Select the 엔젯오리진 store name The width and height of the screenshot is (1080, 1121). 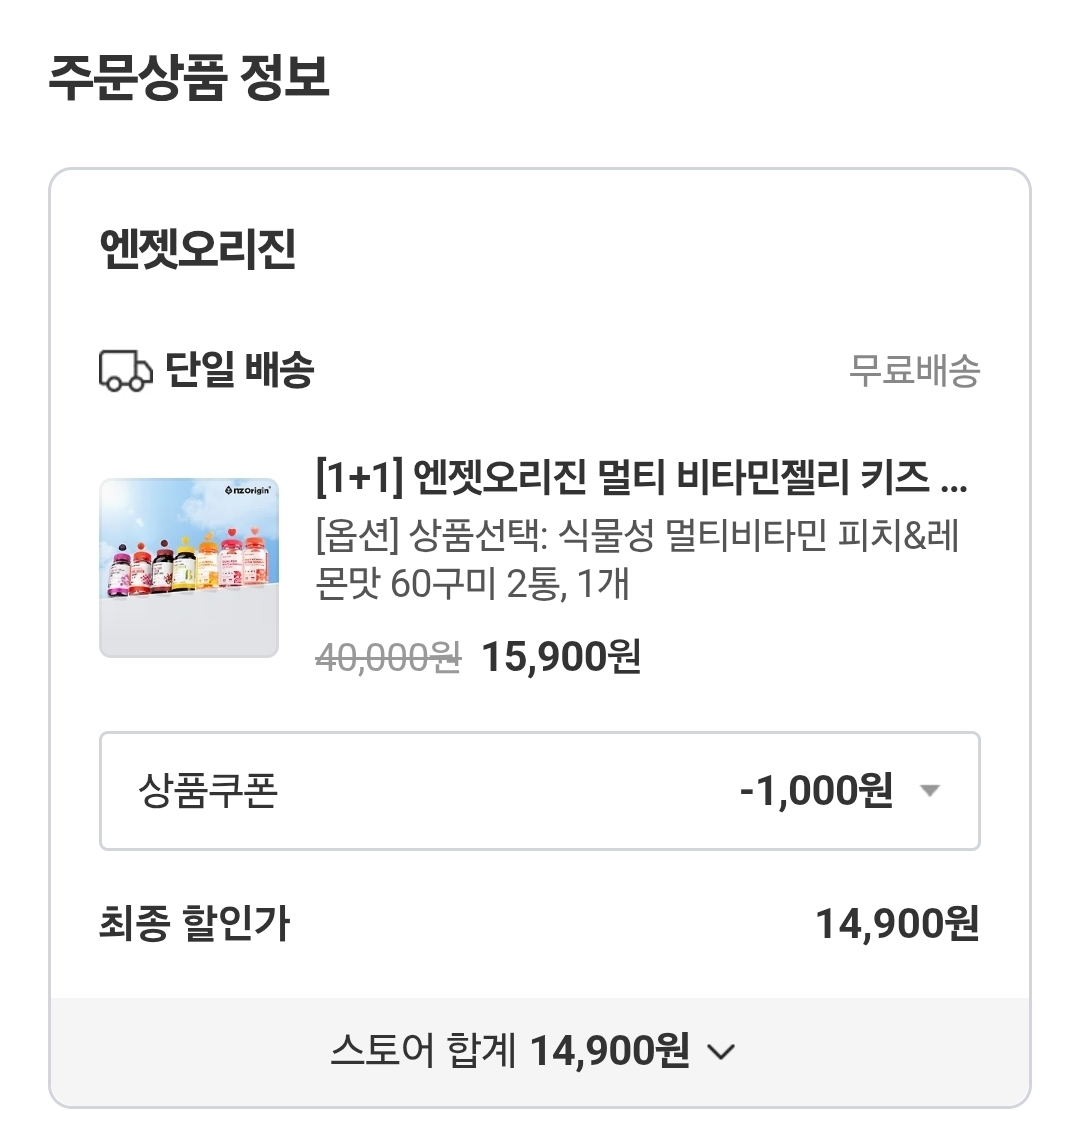[198, 247]
